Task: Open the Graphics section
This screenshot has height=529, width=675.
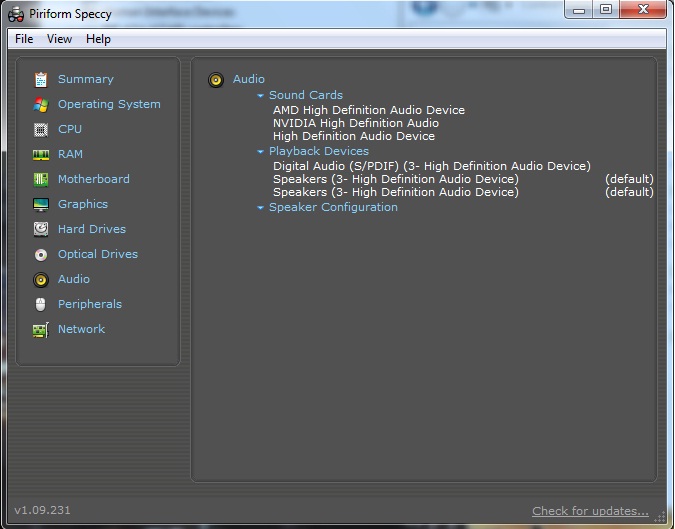Action: (x=83, y=204)
